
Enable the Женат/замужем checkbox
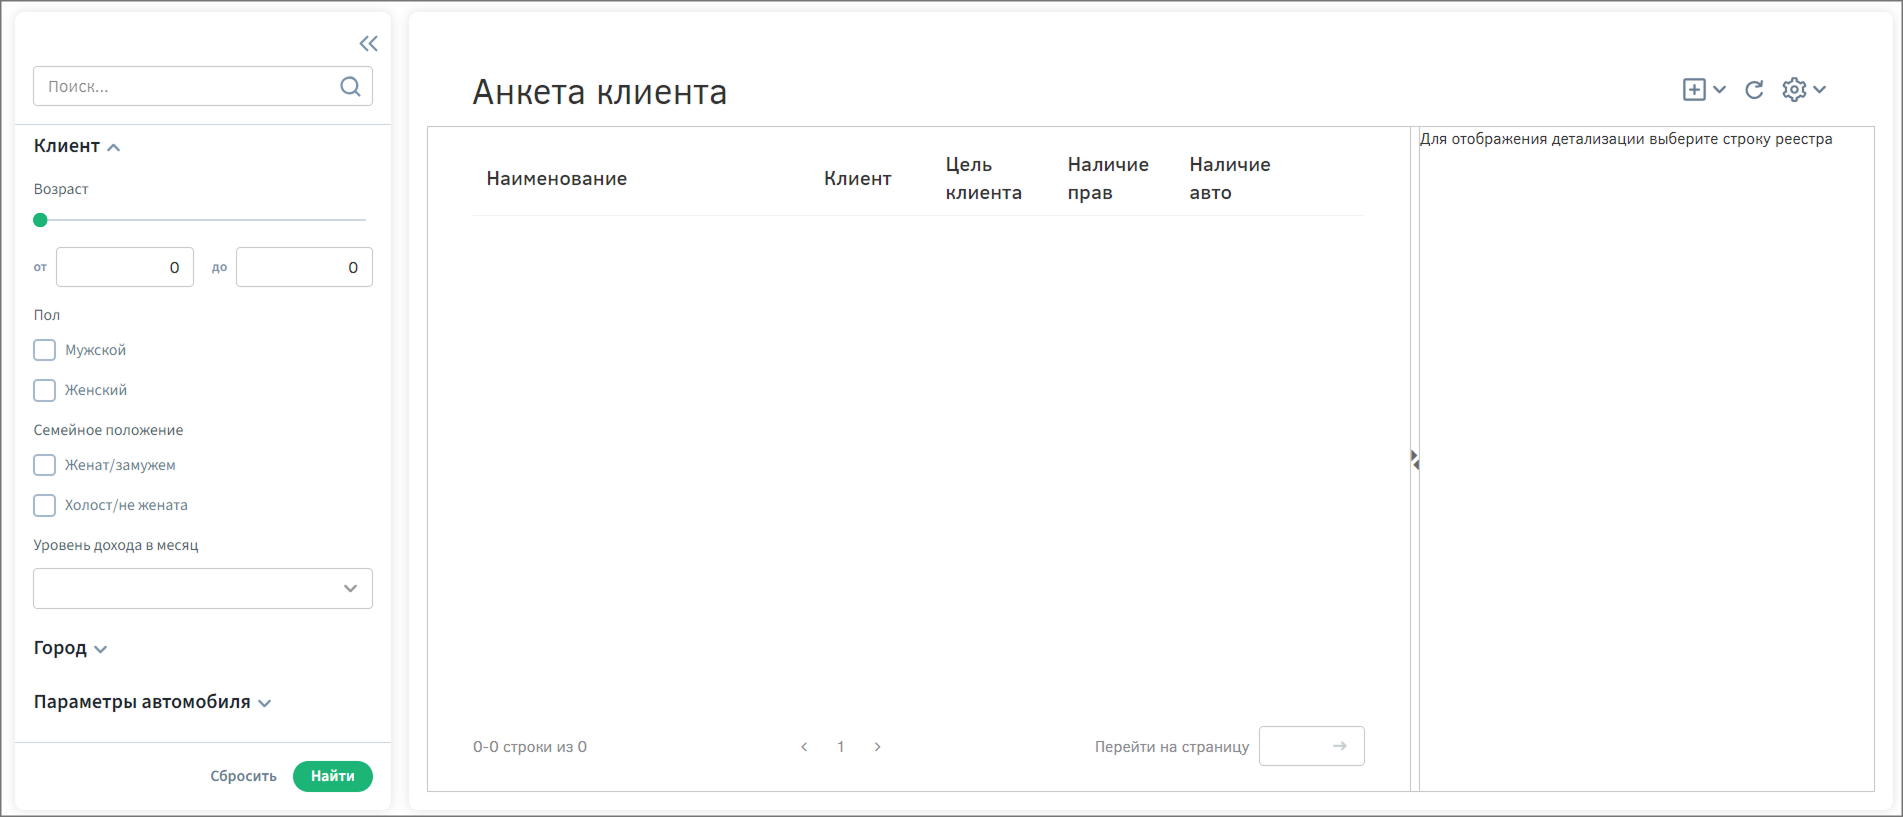(x=45, y=465)
